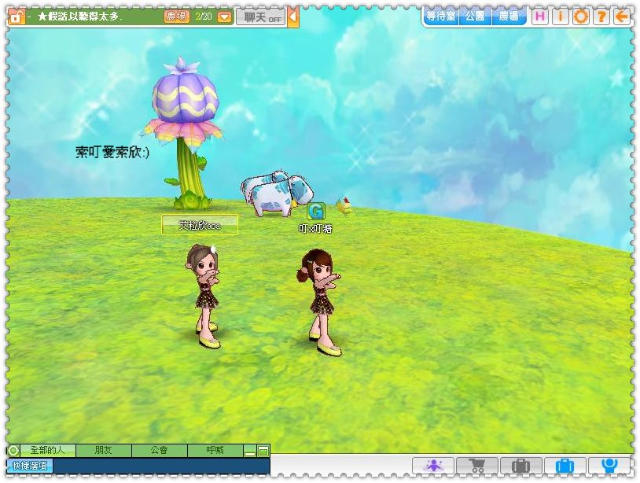
Task: Click the orange back arrow icon
Action: (622, 17)
